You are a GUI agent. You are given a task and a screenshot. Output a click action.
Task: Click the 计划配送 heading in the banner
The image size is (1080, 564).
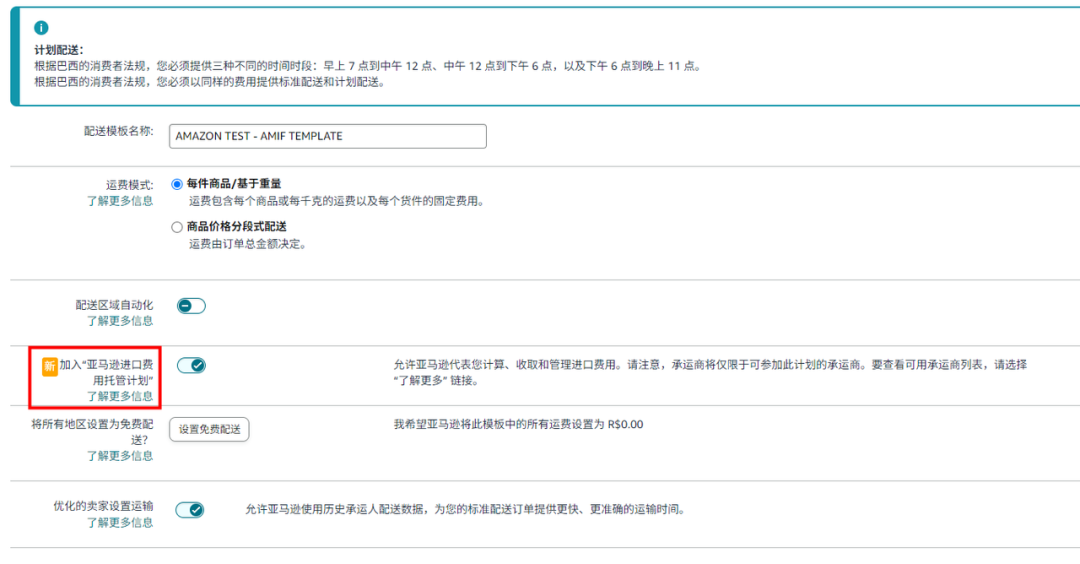pos(59,50)
